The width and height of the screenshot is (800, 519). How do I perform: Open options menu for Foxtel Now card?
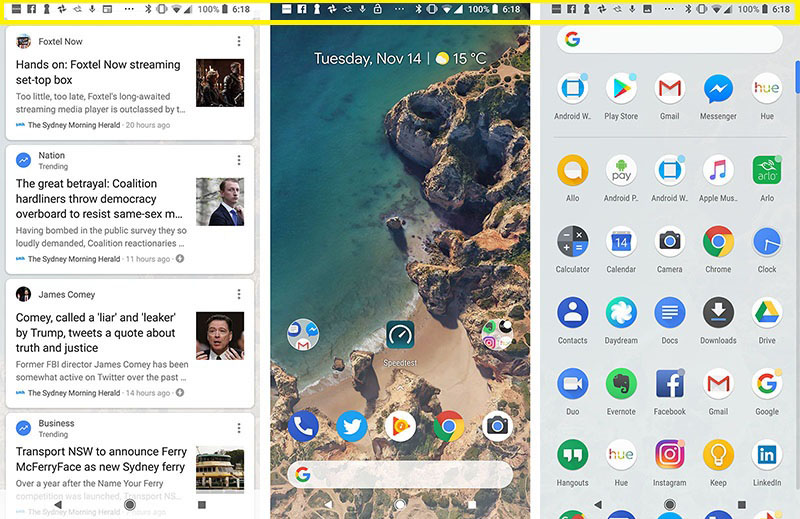tap(239, 41)
